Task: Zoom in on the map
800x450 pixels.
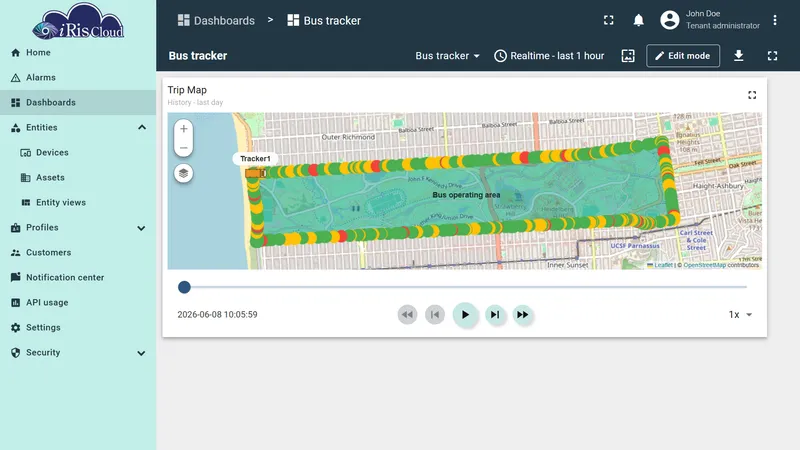Action: click(184, 129)
